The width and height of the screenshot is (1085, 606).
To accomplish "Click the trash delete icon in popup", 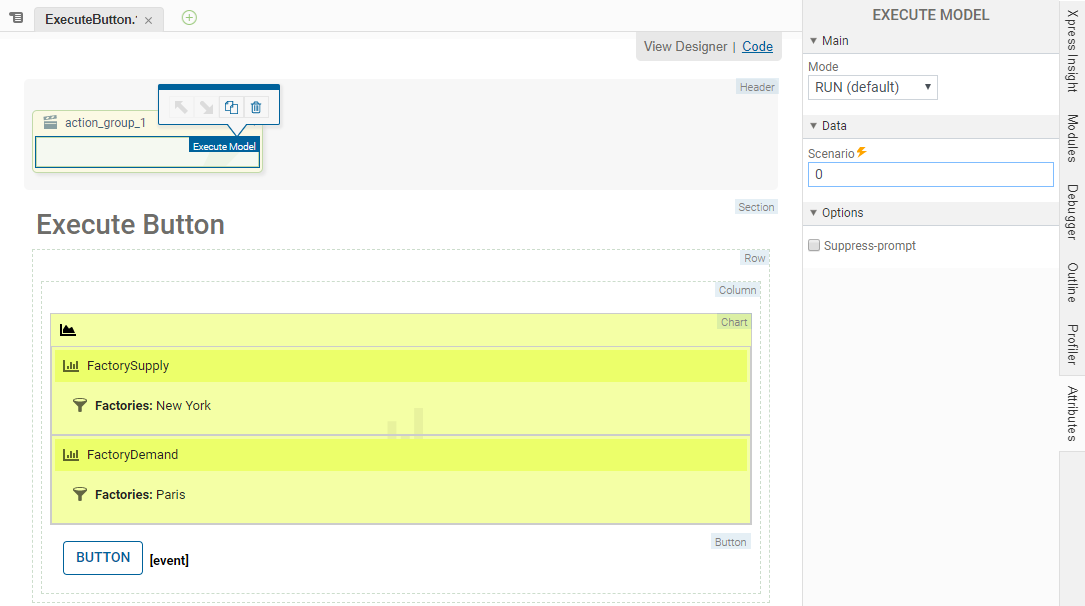I will pos(256,108).
